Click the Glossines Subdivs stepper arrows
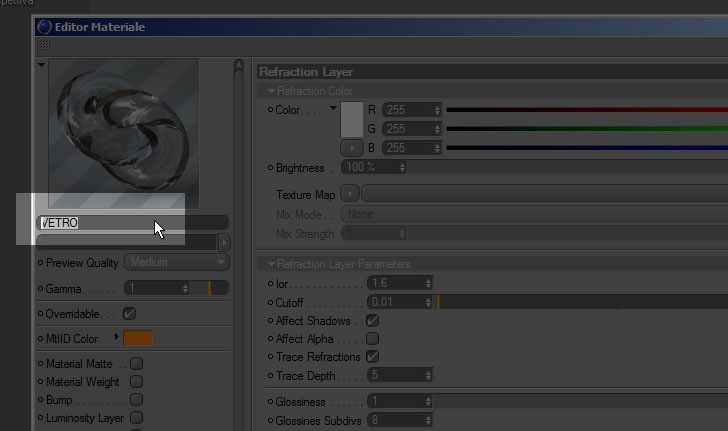728x431 pixels. click(x=428, y=420)
